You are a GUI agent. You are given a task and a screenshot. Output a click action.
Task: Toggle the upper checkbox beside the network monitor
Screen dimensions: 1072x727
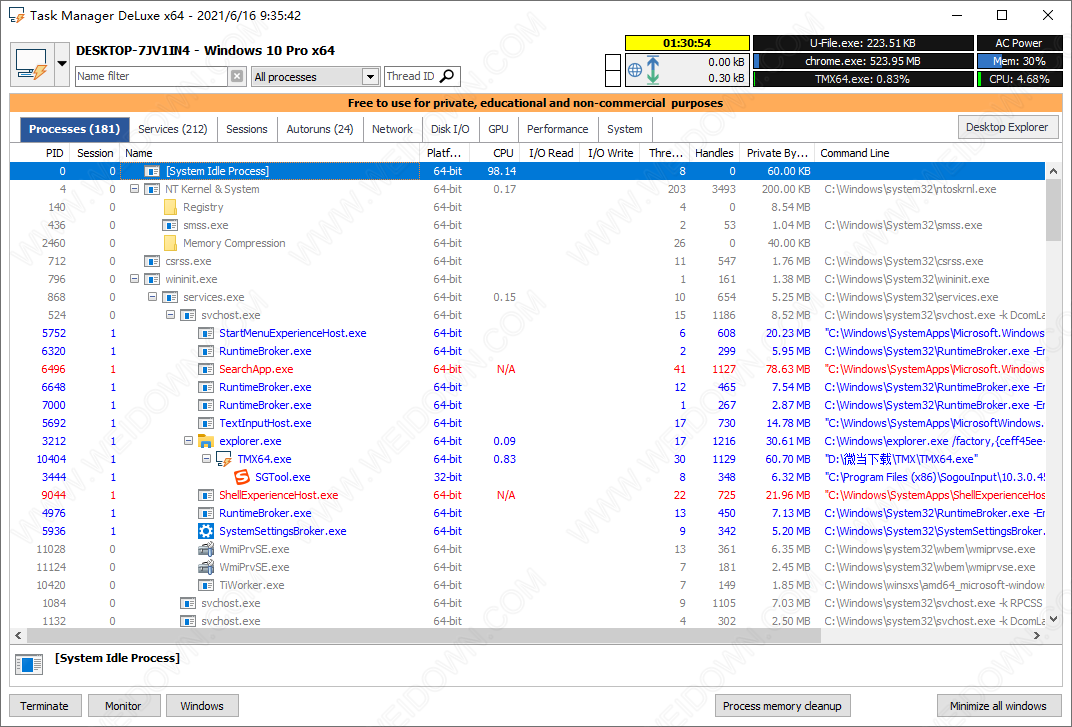(x=613, y=63)
